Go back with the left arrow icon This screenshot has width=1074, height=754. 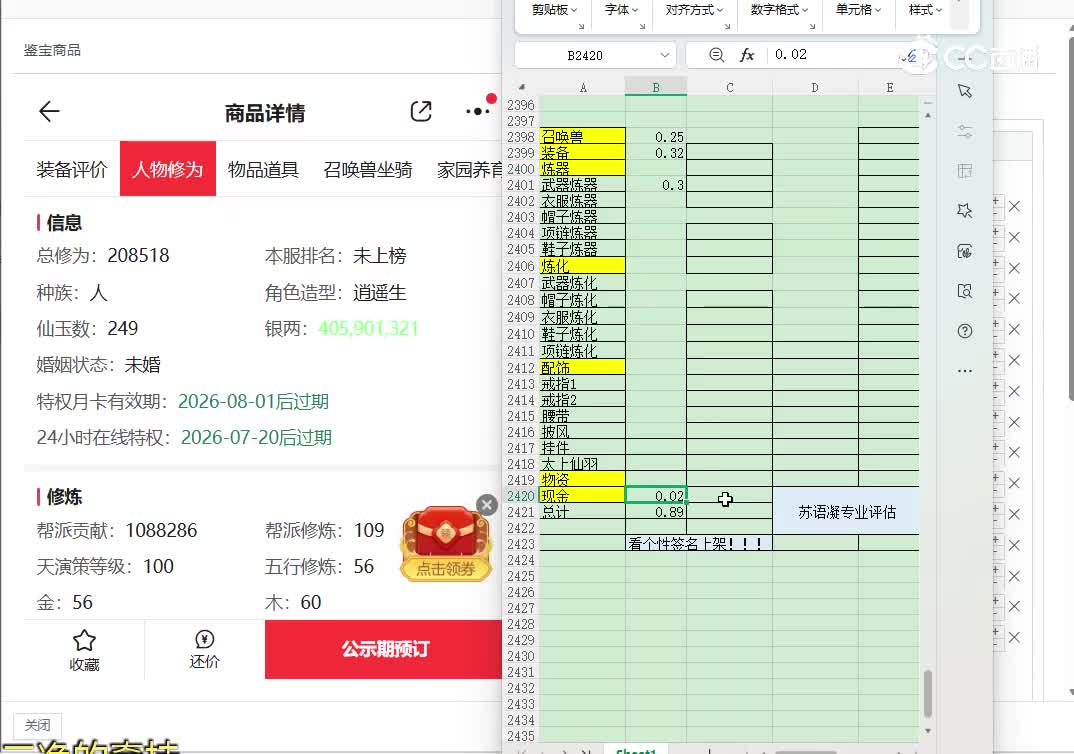(x=49, y=111)
